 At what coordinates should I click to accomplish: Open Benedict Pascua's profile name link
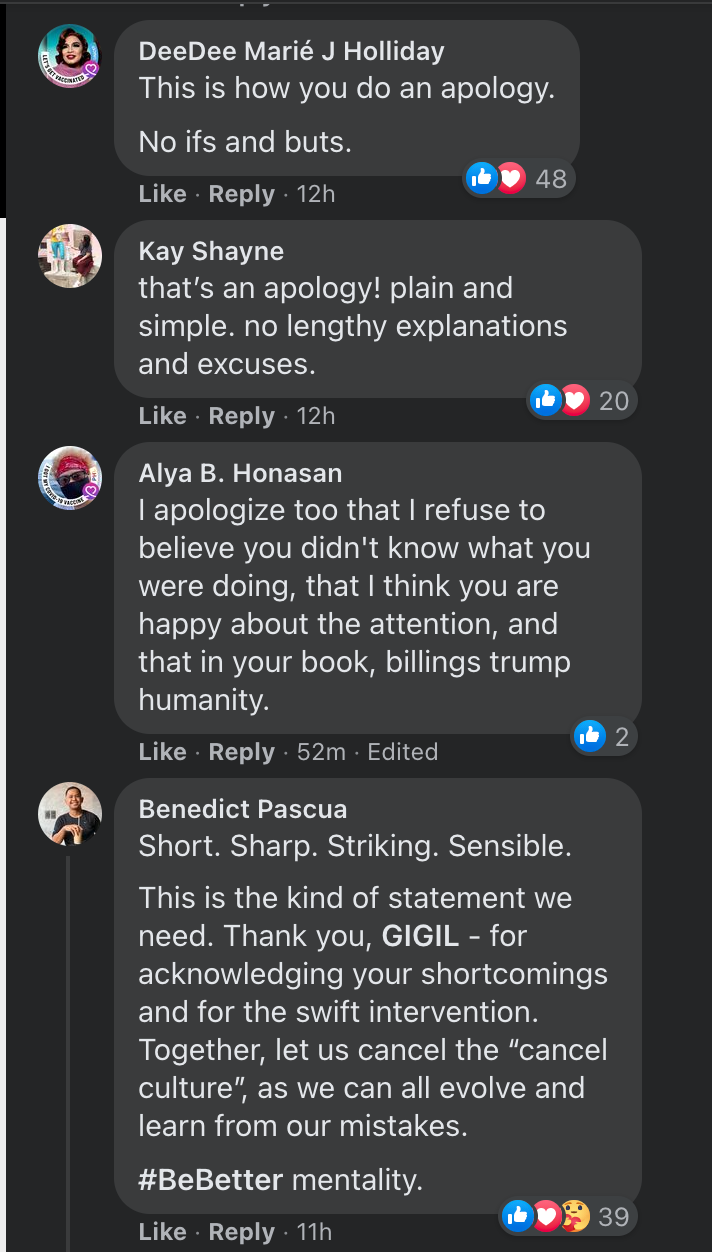click(x=243, y=808)
